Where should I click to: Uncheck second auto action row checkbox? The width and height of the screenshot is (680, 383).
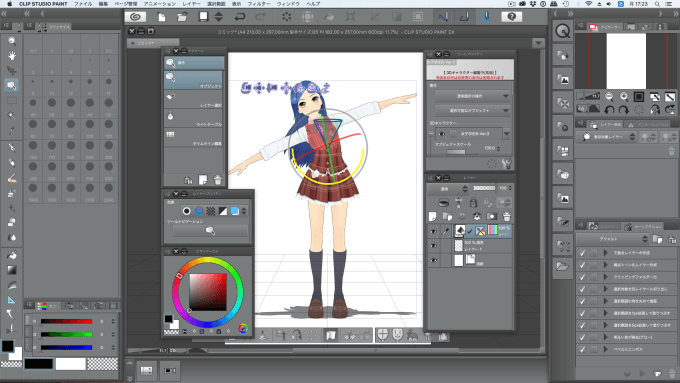(x=582, y=265)
